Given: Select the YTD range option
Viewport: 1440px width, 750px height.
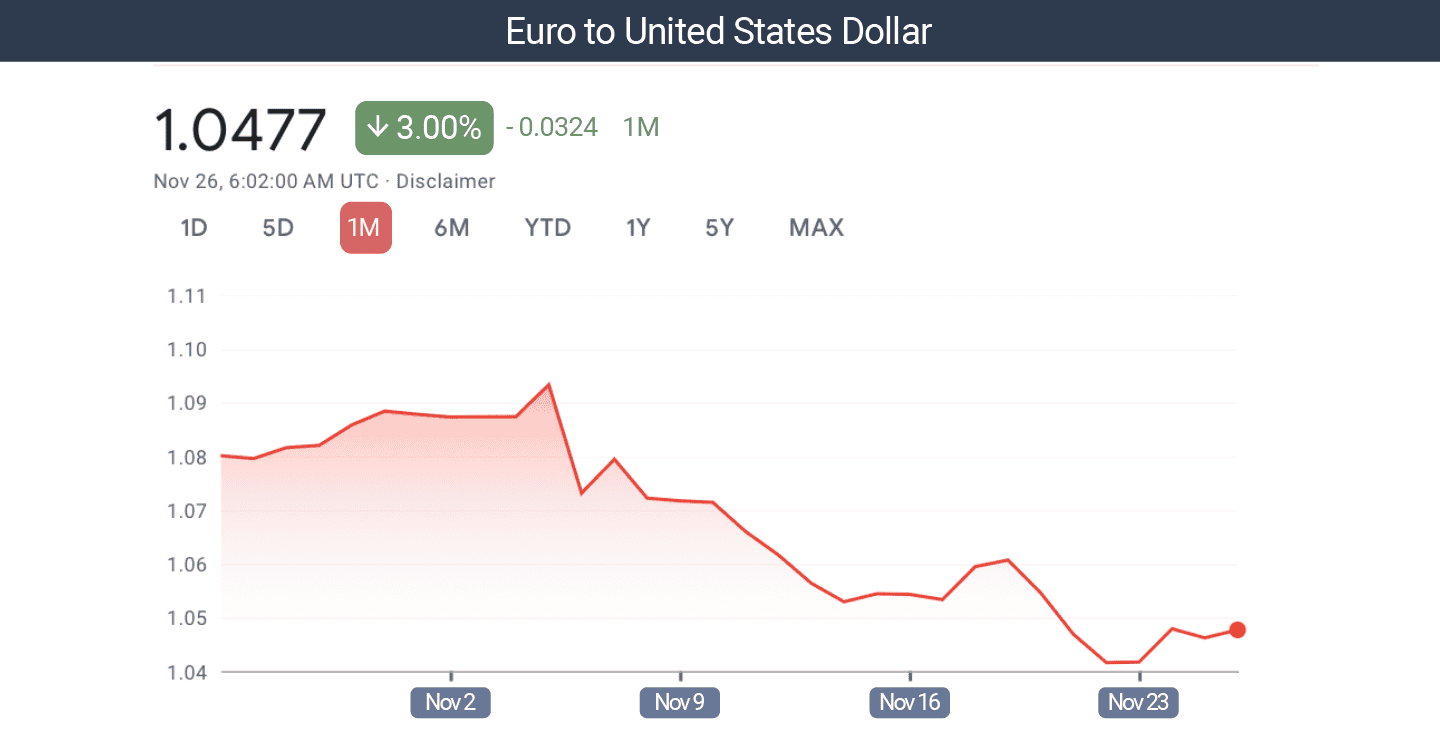Looking at the screenshot, I should 548,228.
